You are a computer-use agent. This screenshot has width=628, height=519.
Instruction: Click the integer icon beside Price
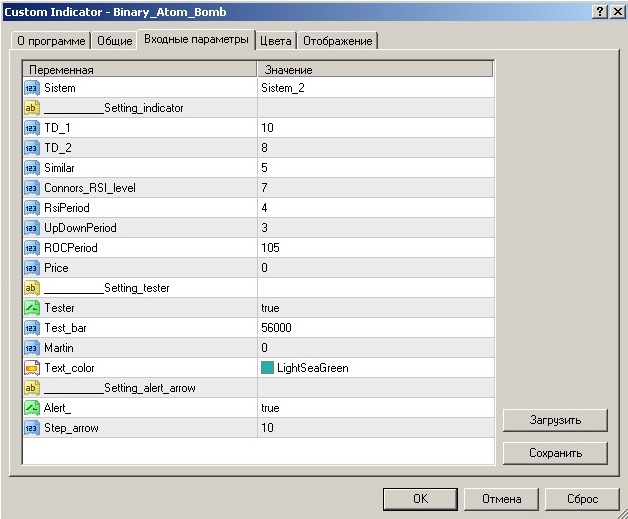(x=32, y=268)
